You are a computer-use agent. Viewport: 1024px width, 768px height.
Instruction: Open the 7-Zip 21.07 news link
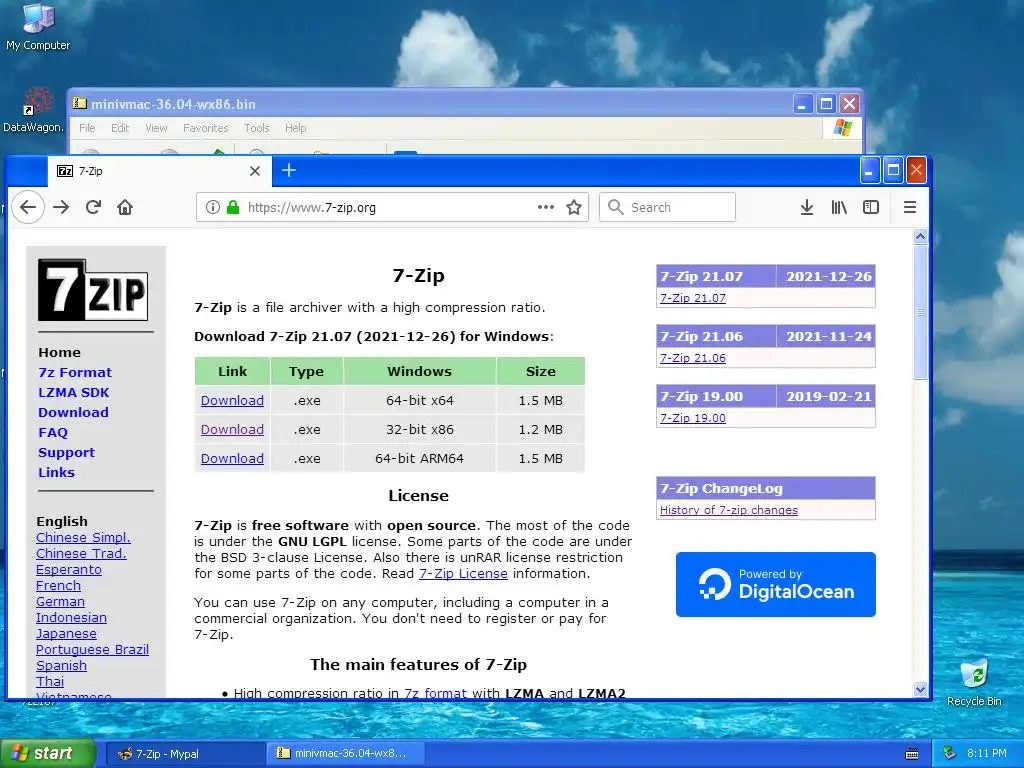click(692, 298)
